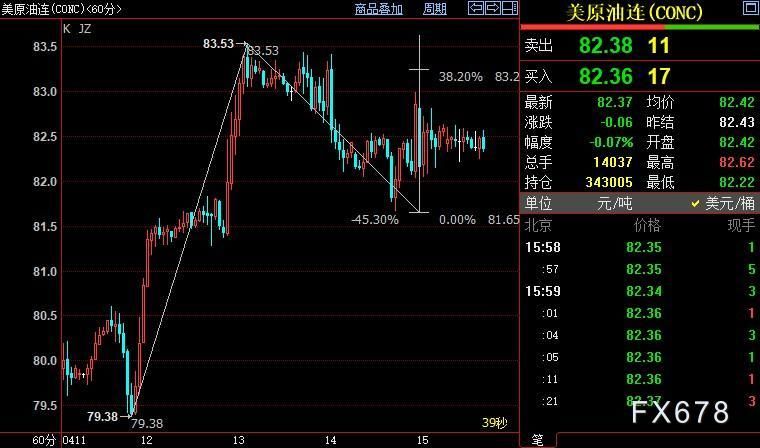Click the split-panel layout icon

pos(509,8)
